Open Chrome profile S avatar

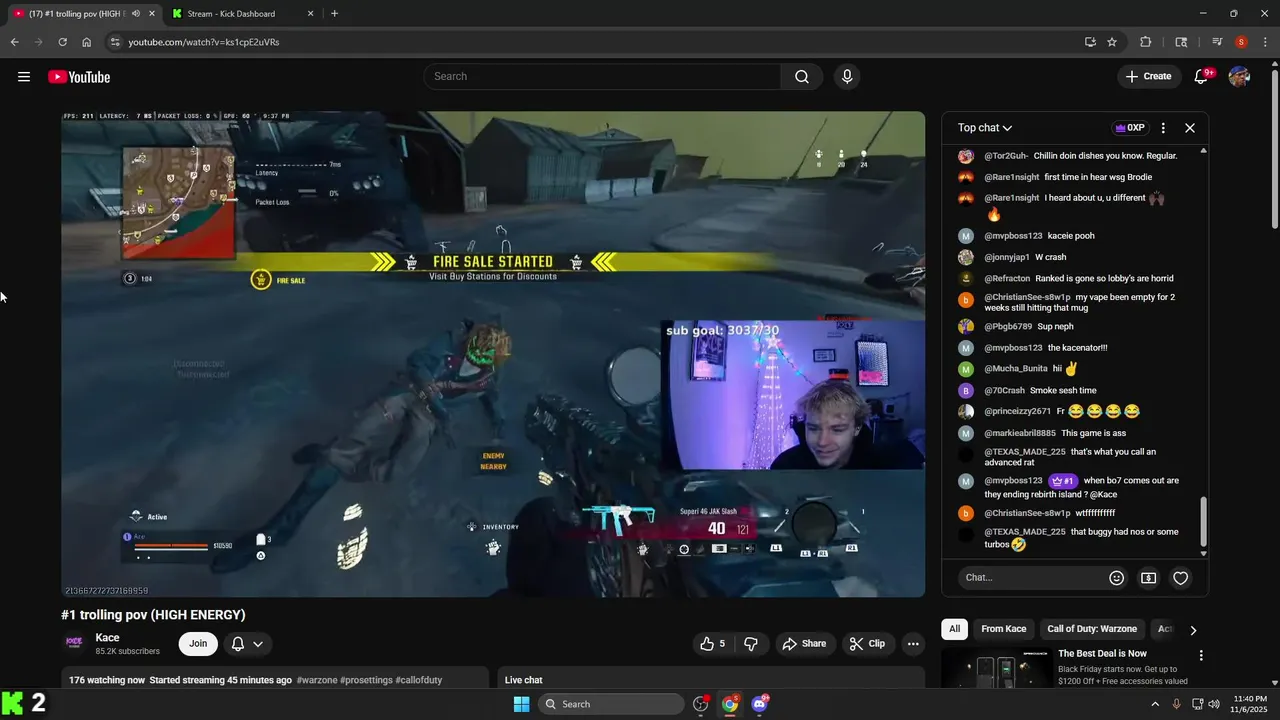tap(1241, 42)
